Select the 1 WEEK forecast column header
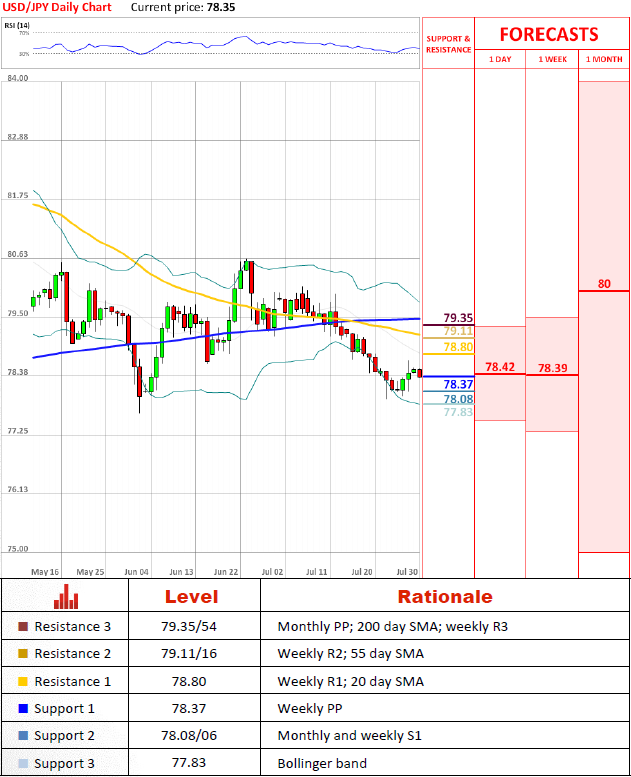 pos(552,59)
